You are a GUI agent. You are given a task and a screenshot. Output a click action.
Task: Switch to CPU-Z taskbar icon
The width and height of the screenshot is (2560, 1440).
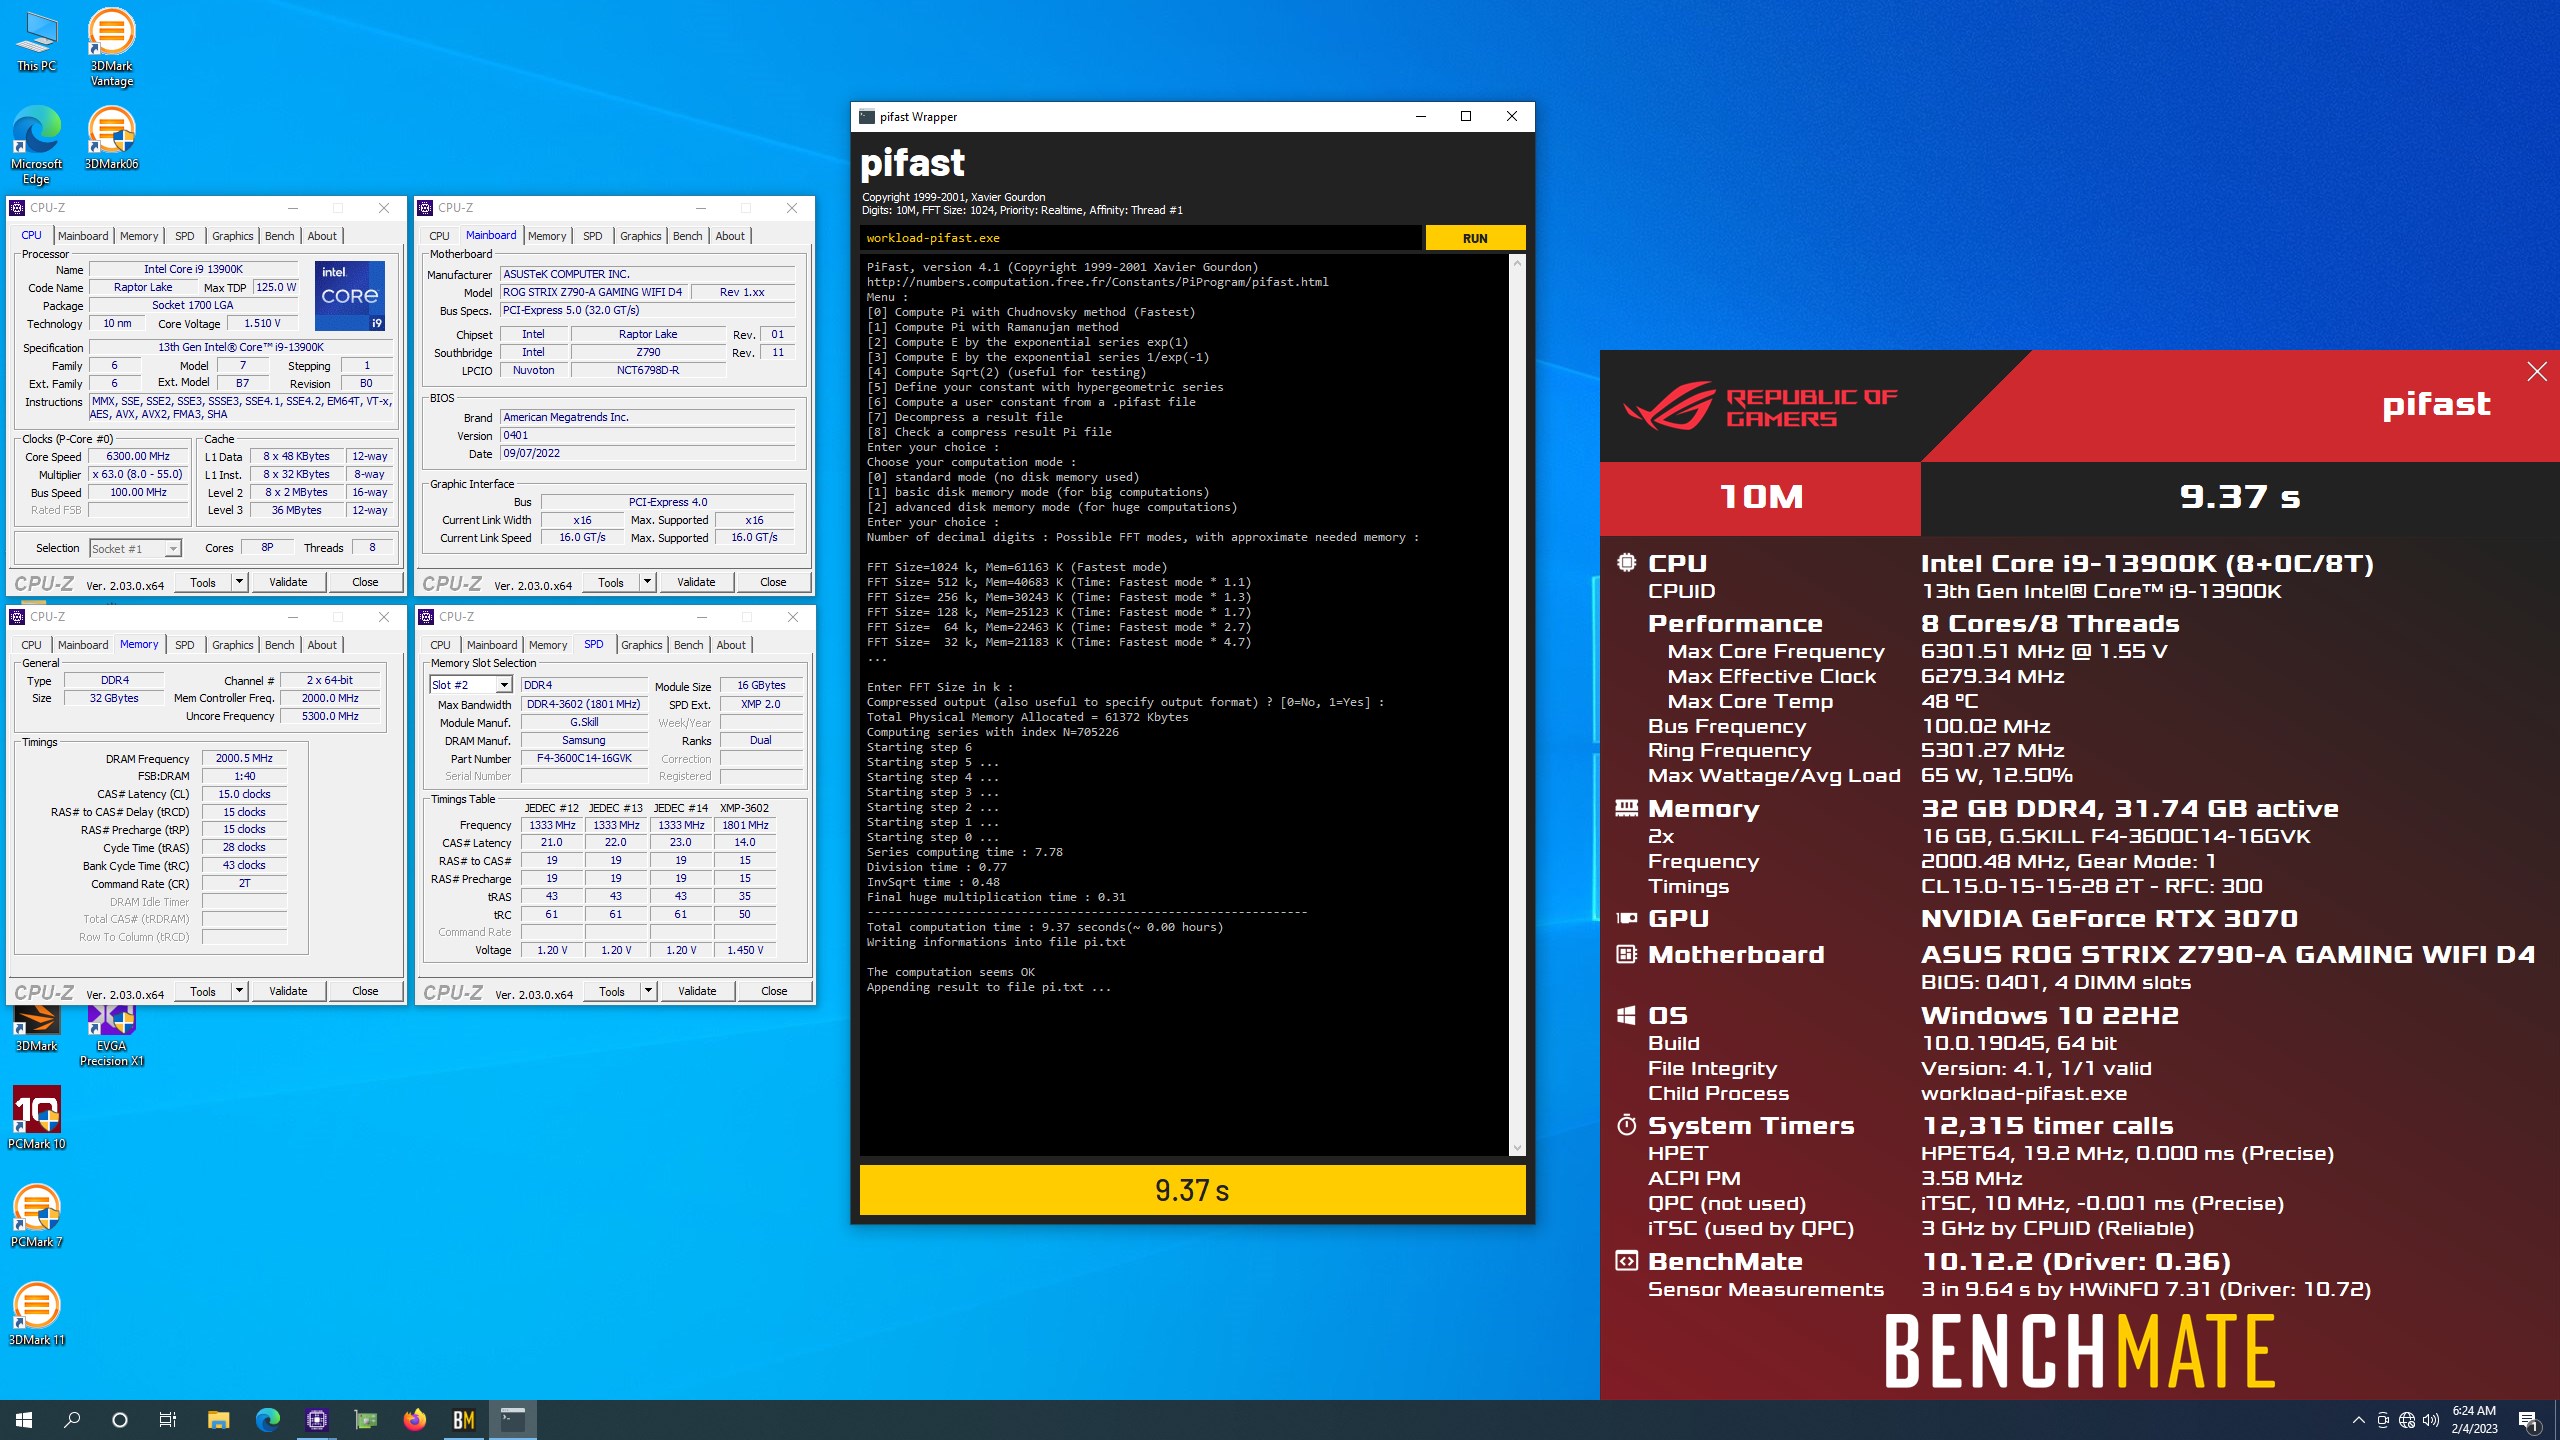pyautogui.click(x=316, y=1420)
